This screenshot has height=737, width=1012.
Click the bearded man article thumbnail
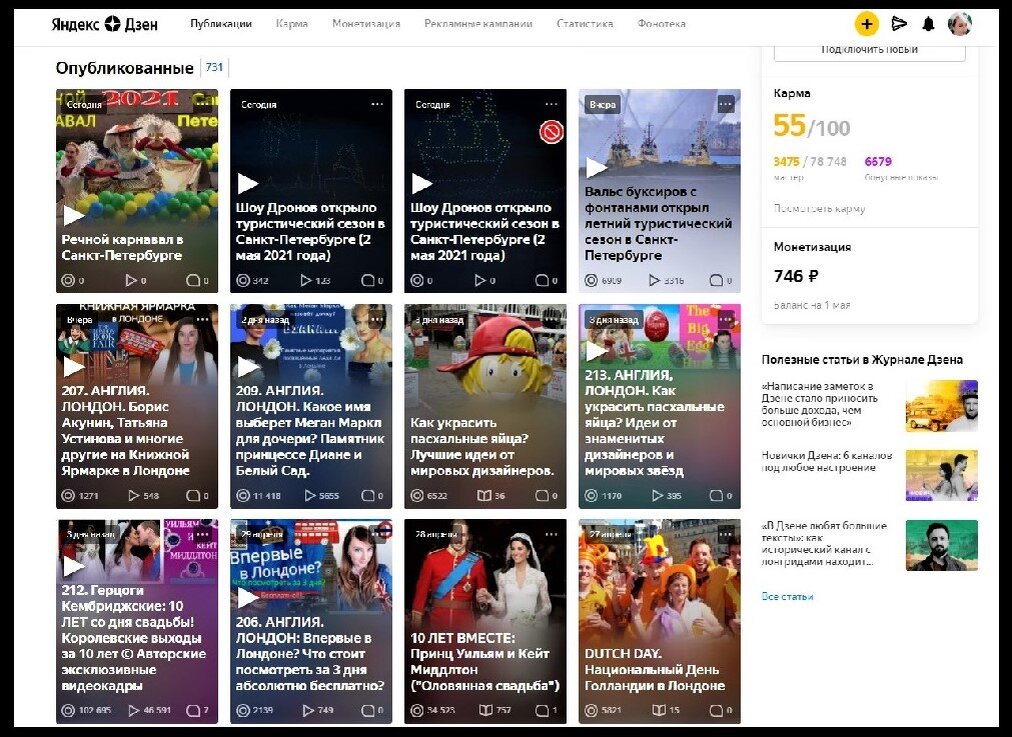[x=942, y=545]
